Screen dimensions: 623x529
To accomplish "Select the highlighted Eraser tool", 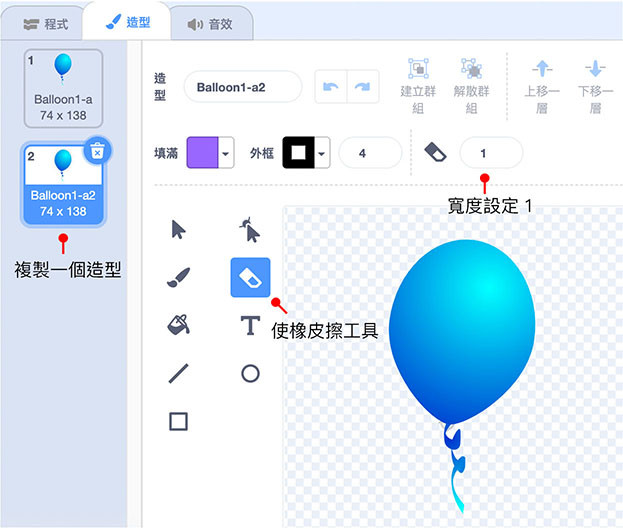I will (x=250, y=277).
